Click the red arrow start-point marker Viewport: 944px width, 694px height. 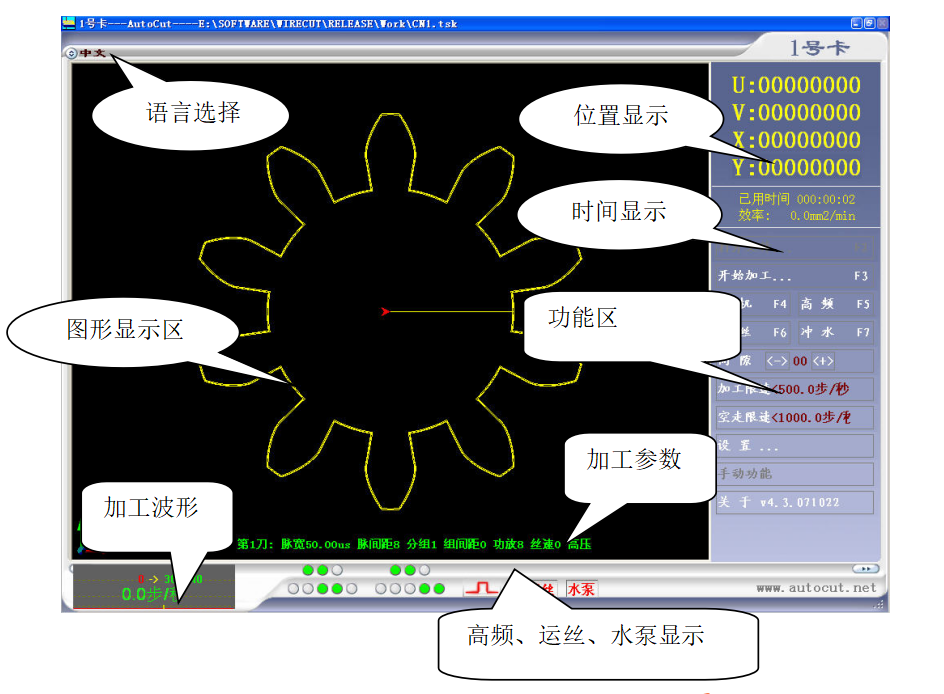(x=384, y=312)
